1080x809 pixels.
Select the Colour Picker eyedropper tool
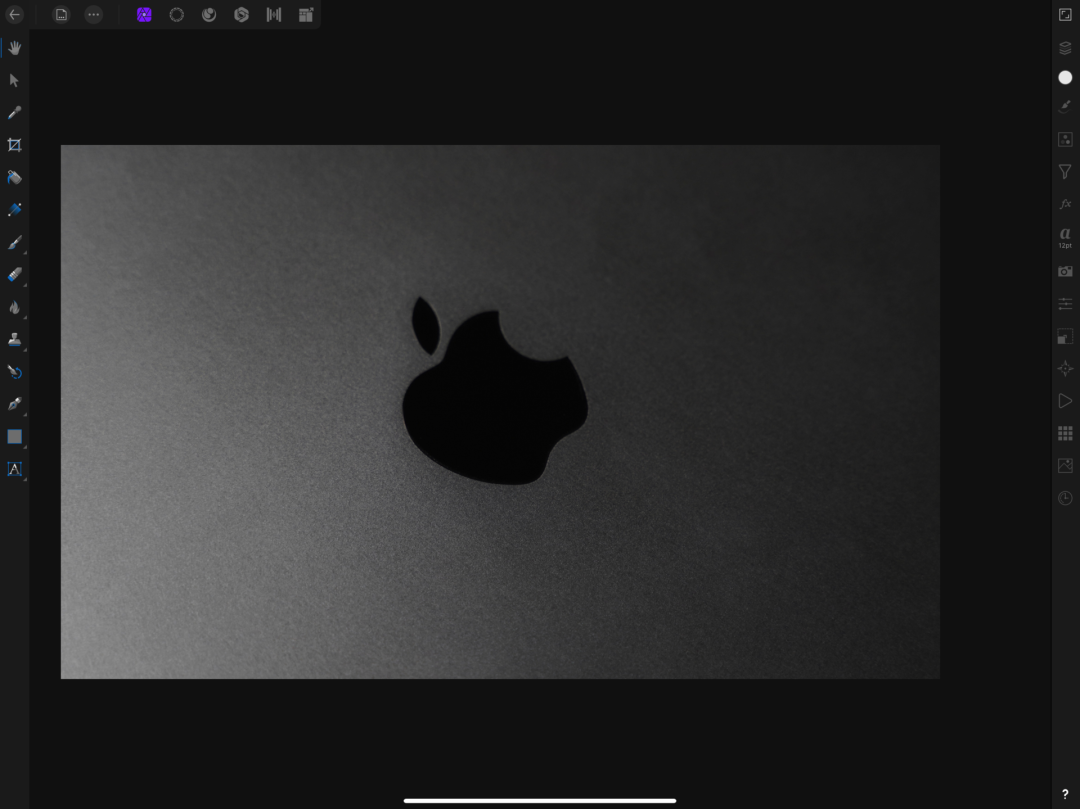pyautogui.click(x=14, y=112)
